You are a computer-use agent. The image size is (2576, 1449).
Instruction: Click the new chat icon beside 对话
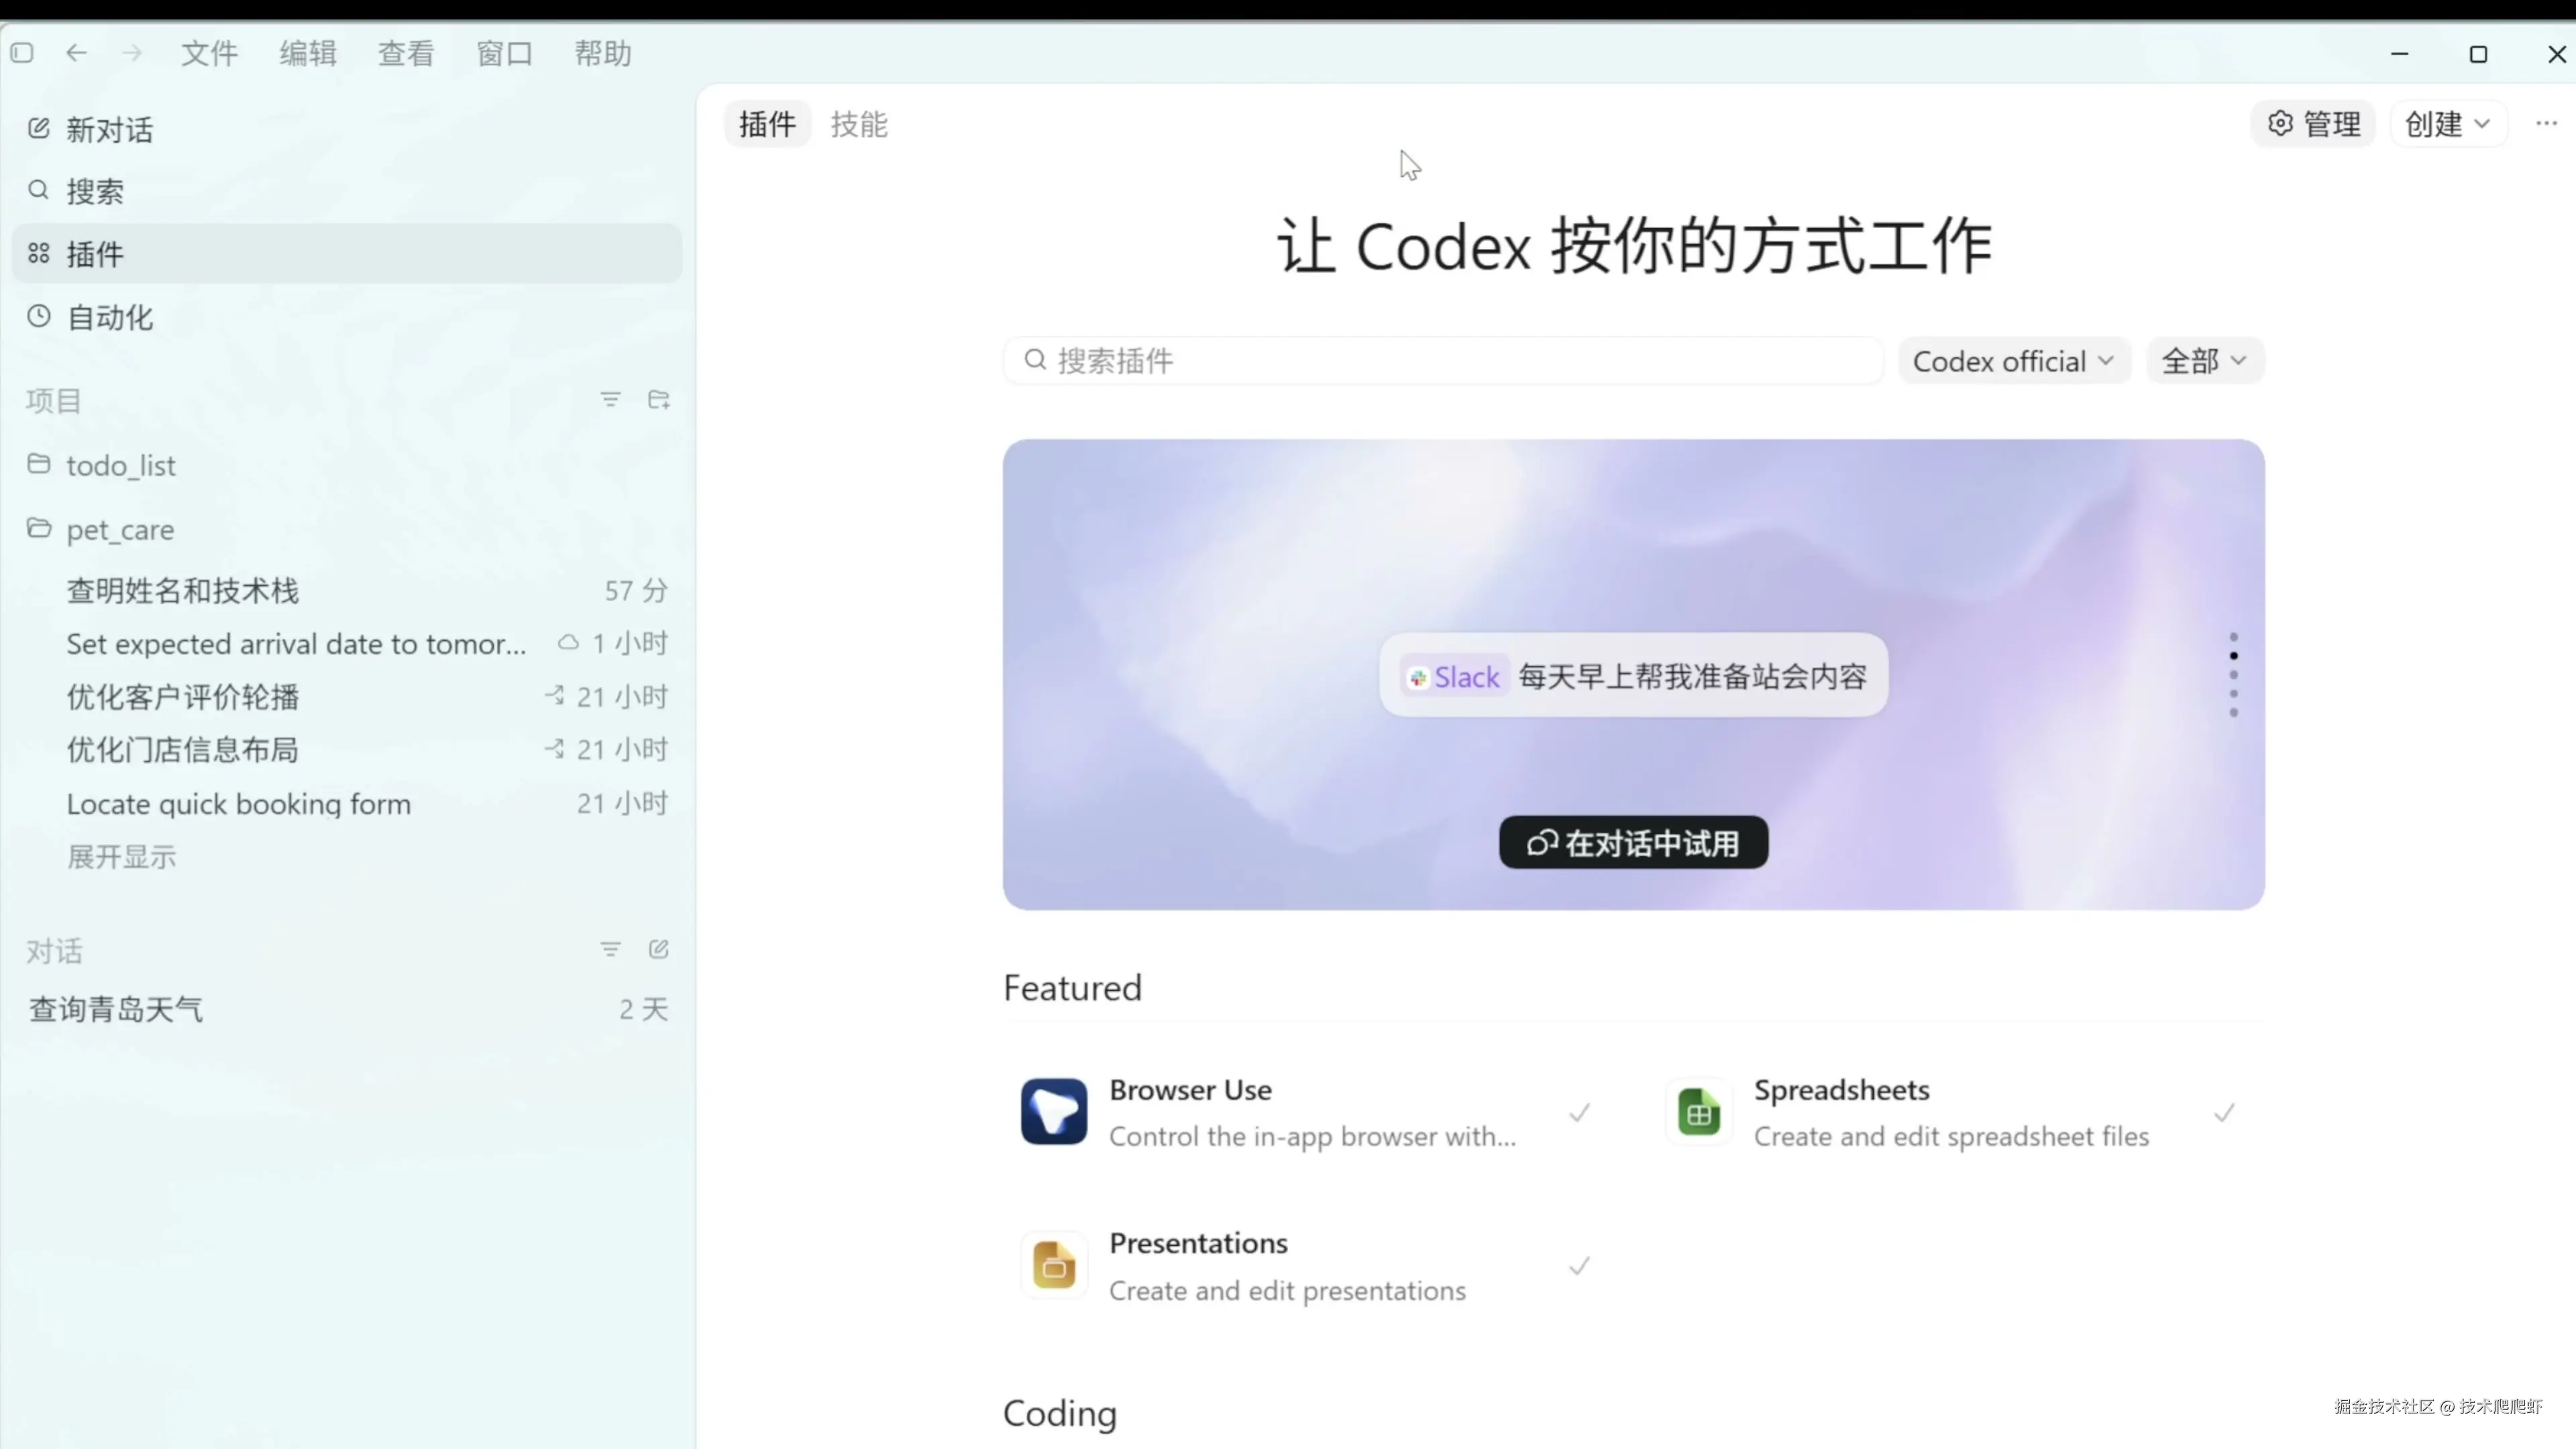click(x=658, y=950)
